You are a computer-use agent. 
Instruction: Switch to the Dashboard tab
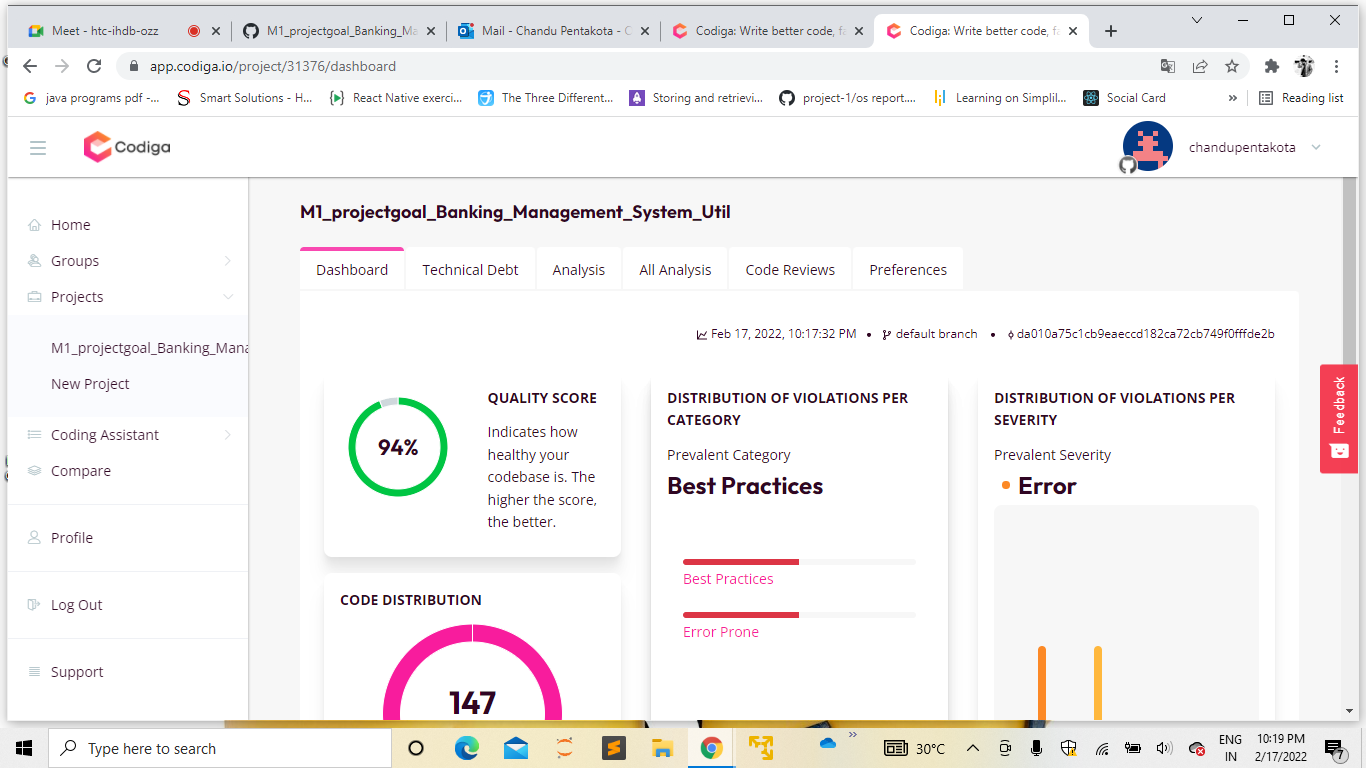pos(352,270)
